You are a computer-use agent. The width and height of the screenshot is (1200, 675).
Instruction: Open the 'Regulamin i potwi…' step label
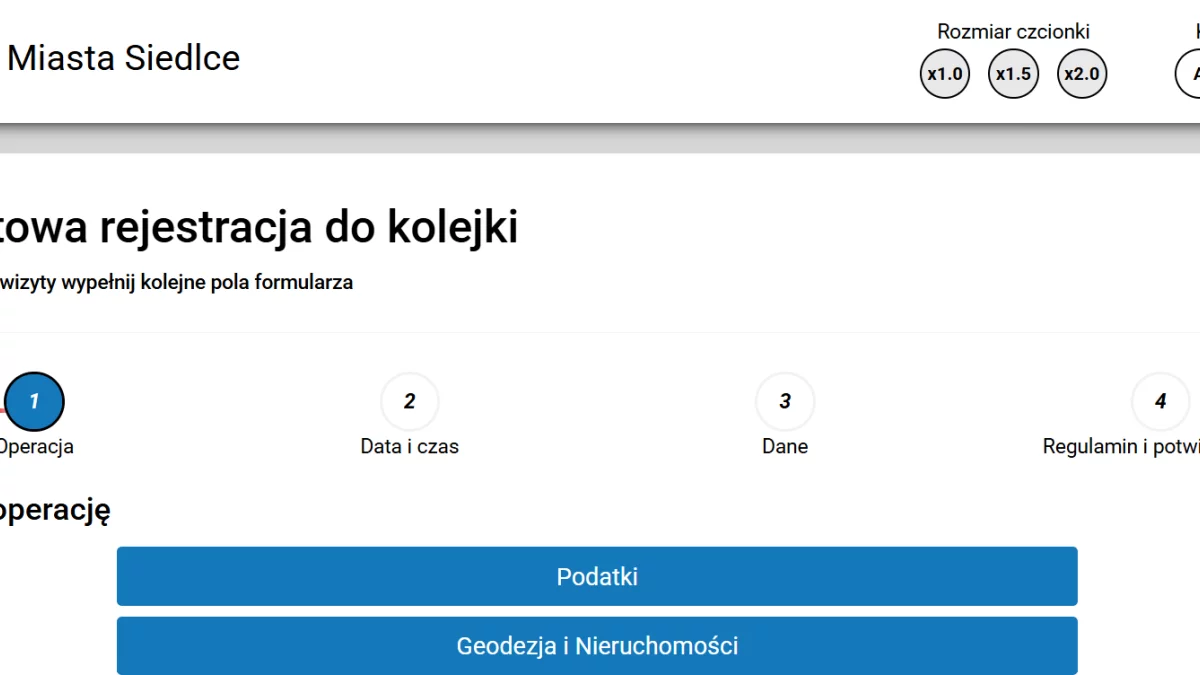click(x=1121, y=447)
